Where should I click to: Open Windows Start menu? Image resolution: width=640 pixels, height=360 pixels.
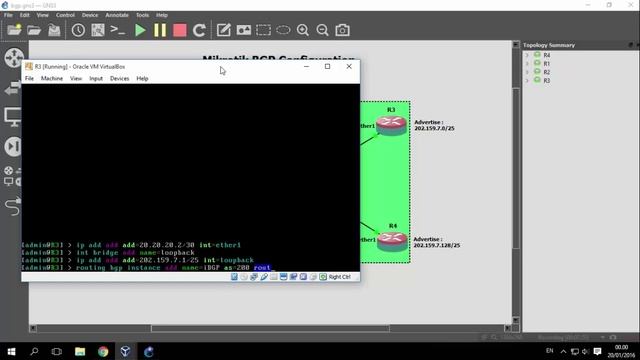click(x=11, y=351)
